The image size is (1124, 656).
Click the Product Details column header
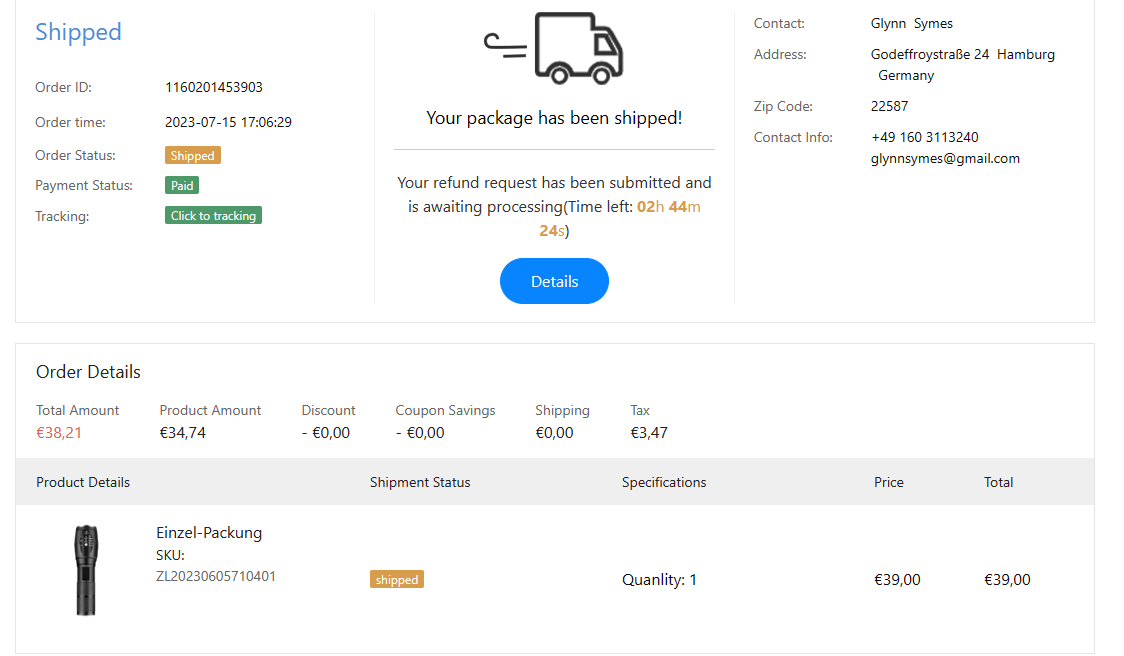pyautogui.click(x=83, y=482)
